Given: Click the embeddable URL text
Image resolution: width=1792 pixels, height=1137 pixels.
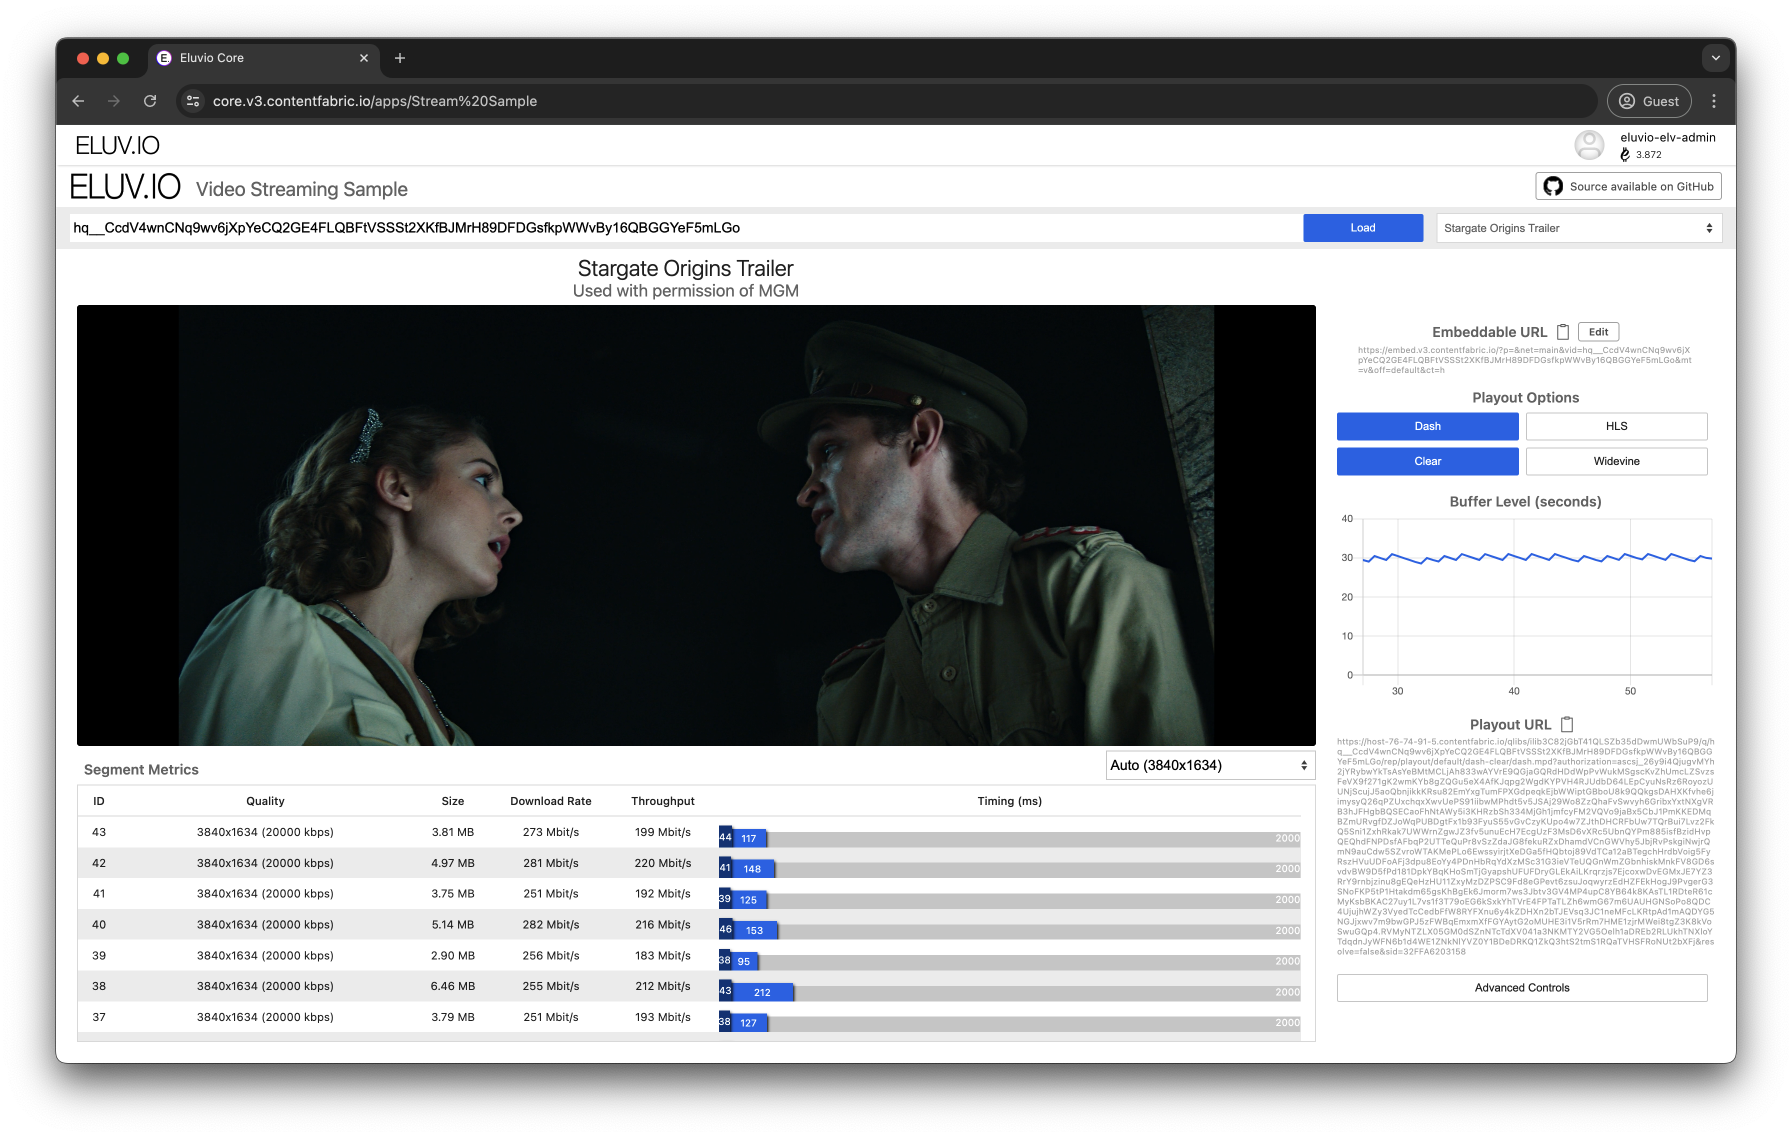Looking at the screenshot, I should (1524, 360).
